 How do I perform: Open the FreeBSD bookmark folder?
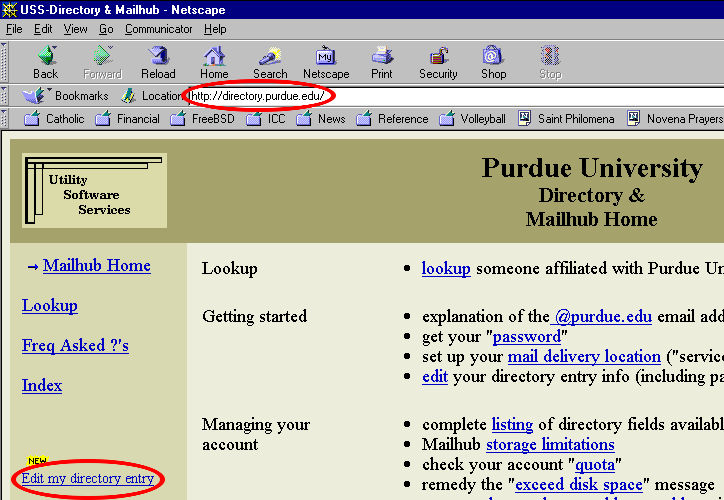click(x=202, y=119)
